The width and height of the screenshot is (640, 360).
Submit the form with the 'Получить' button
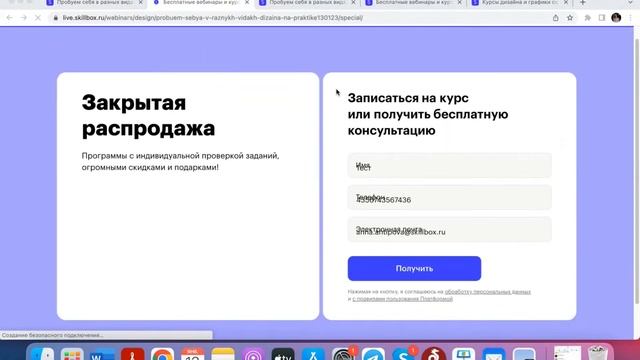click(414, 269)
